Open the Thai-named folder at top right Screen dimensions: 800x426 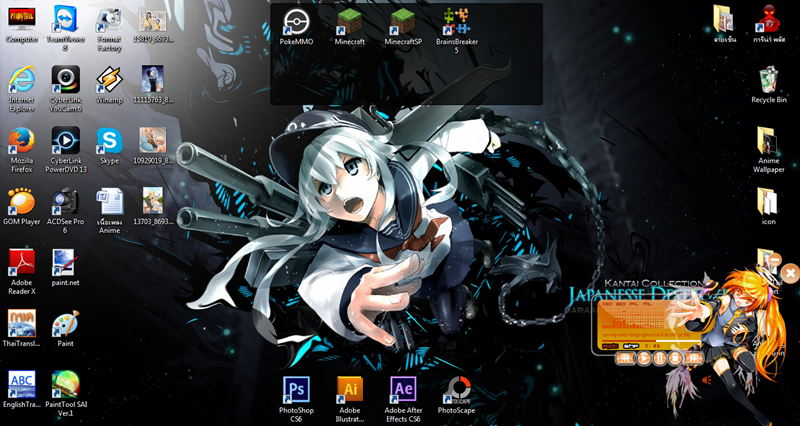tap(724, 24)
